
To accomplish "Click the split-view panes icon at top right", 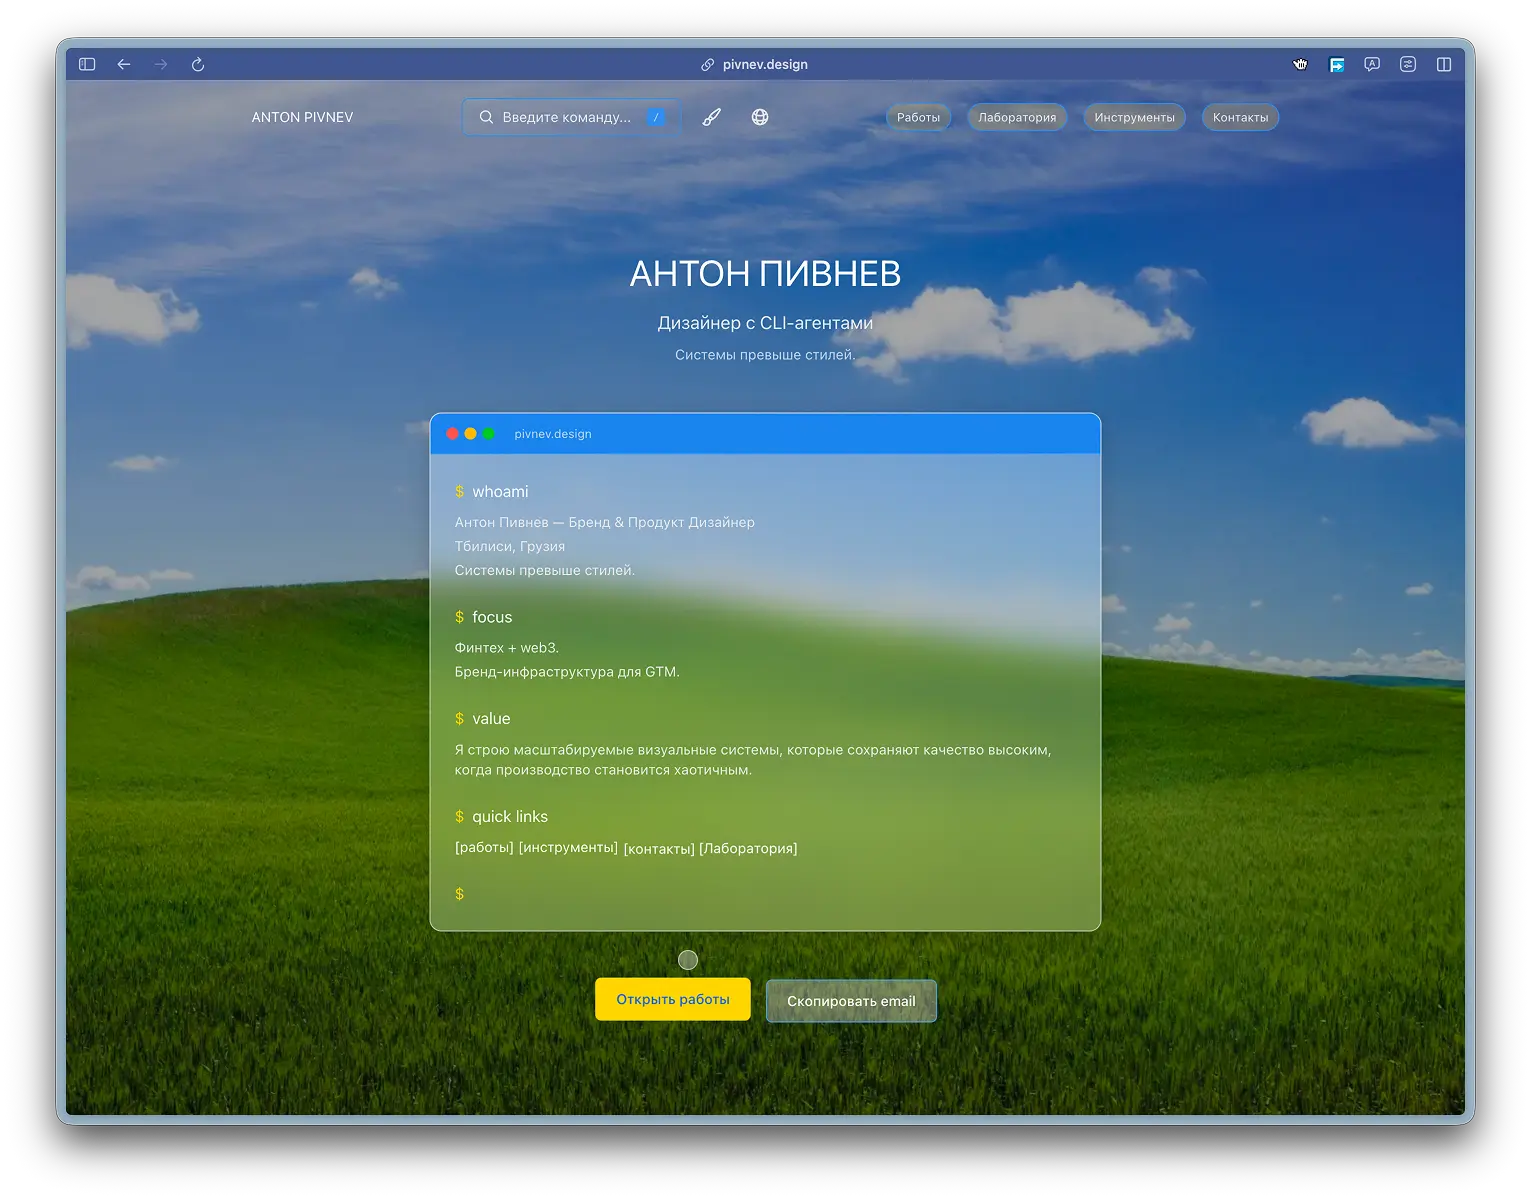I will [x=1444, y=63].
